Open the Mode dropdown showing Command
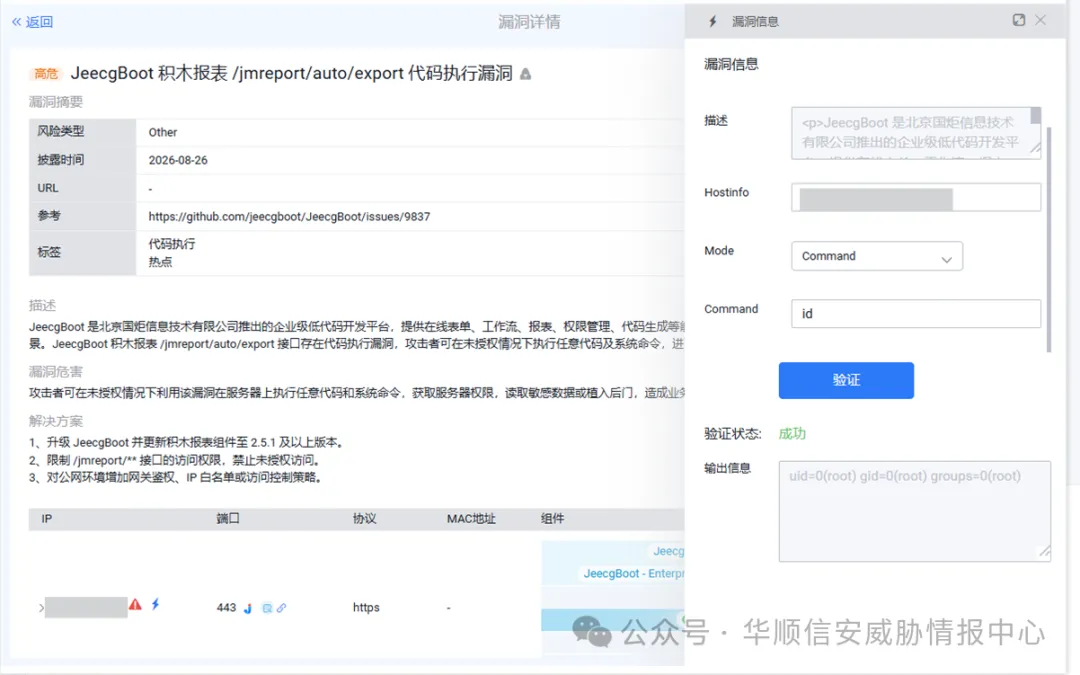This screenshot has width=1080, height=675. point(877,256)
